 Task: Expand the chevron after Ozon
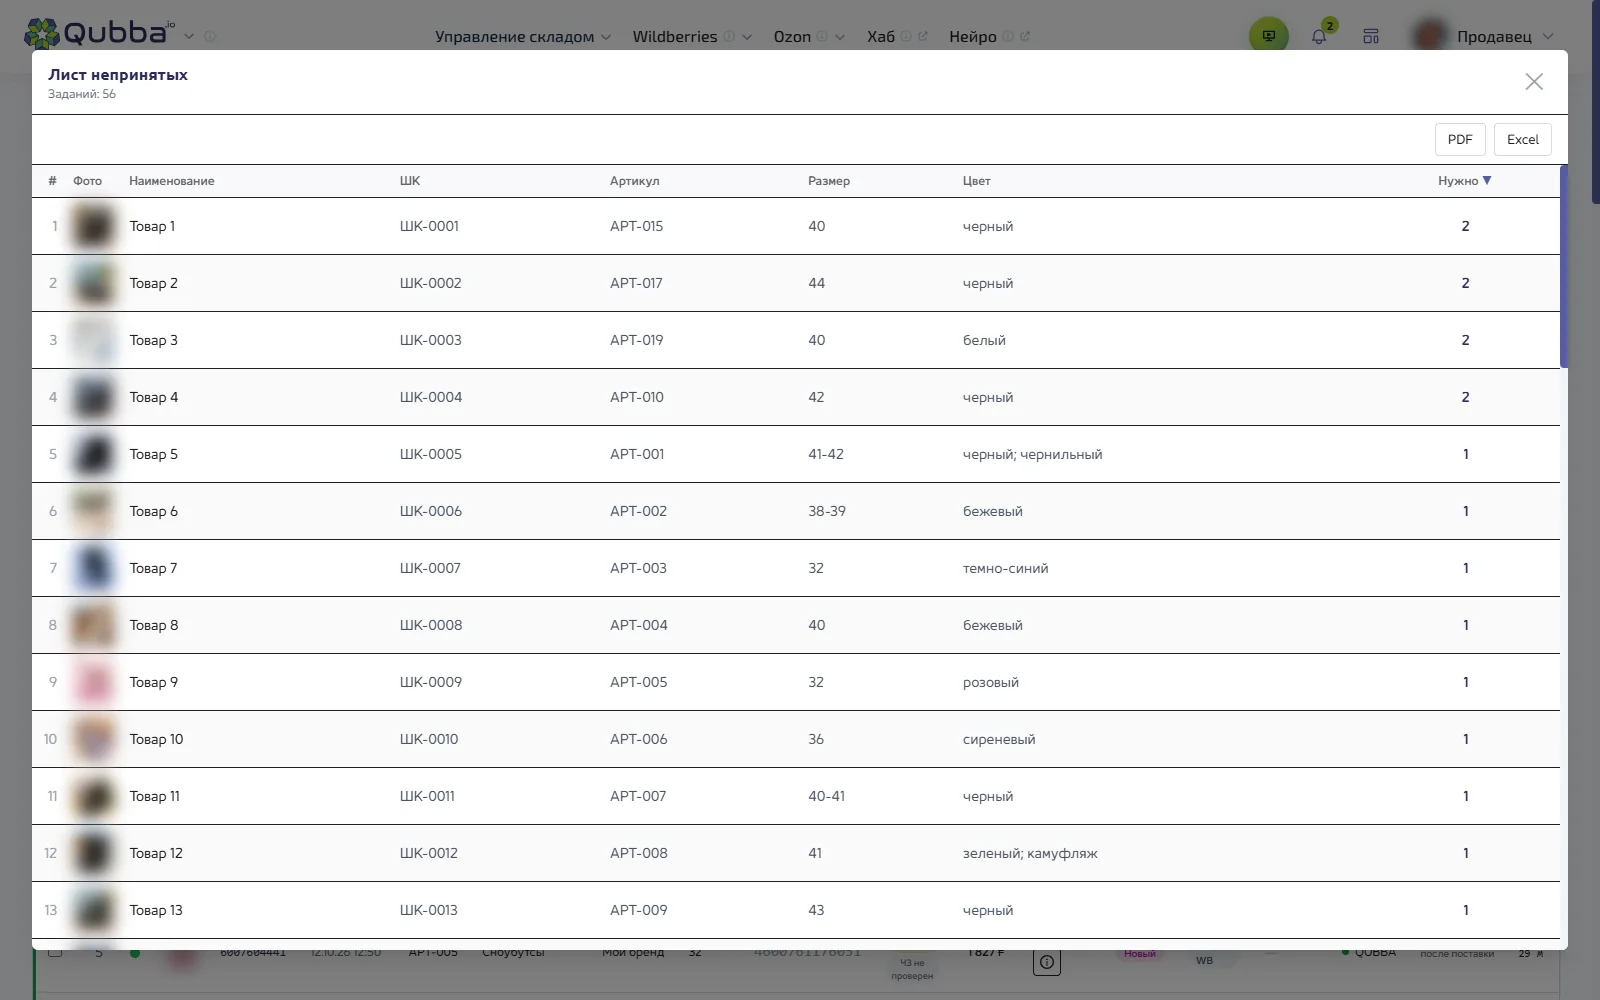(x=840, y=37)
